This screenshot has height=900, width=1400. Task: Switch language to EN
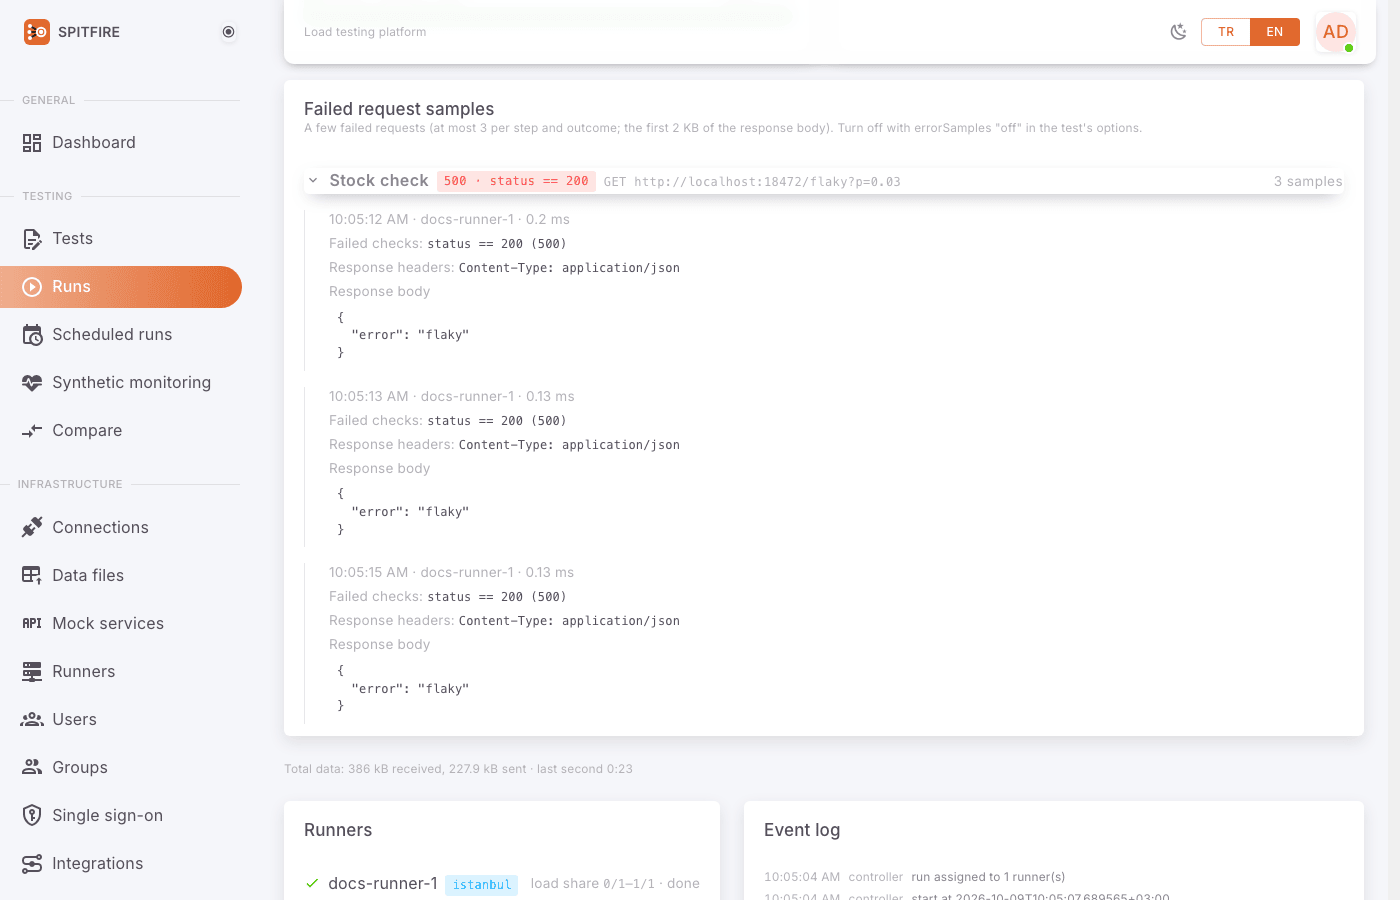tap(1275, 32)
